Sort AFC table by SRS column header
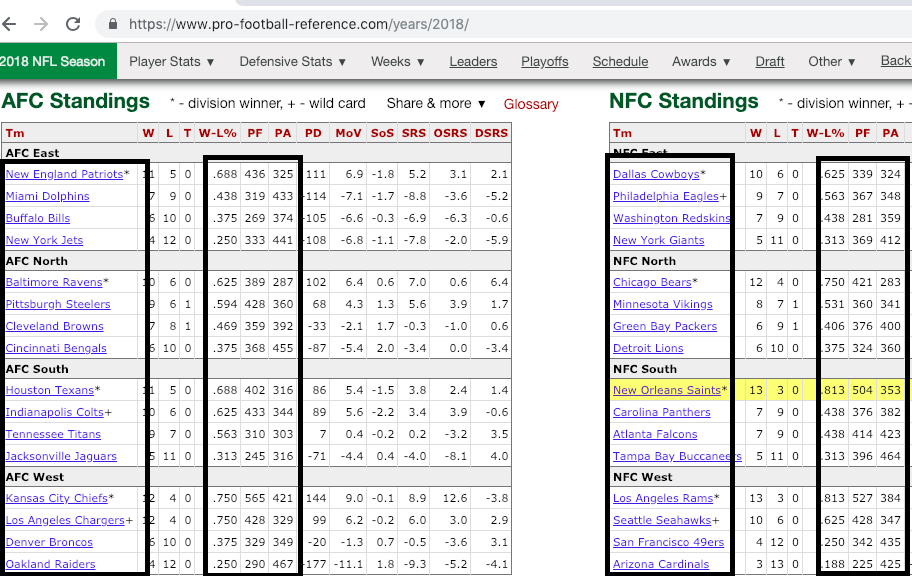 tap(414, 133)
